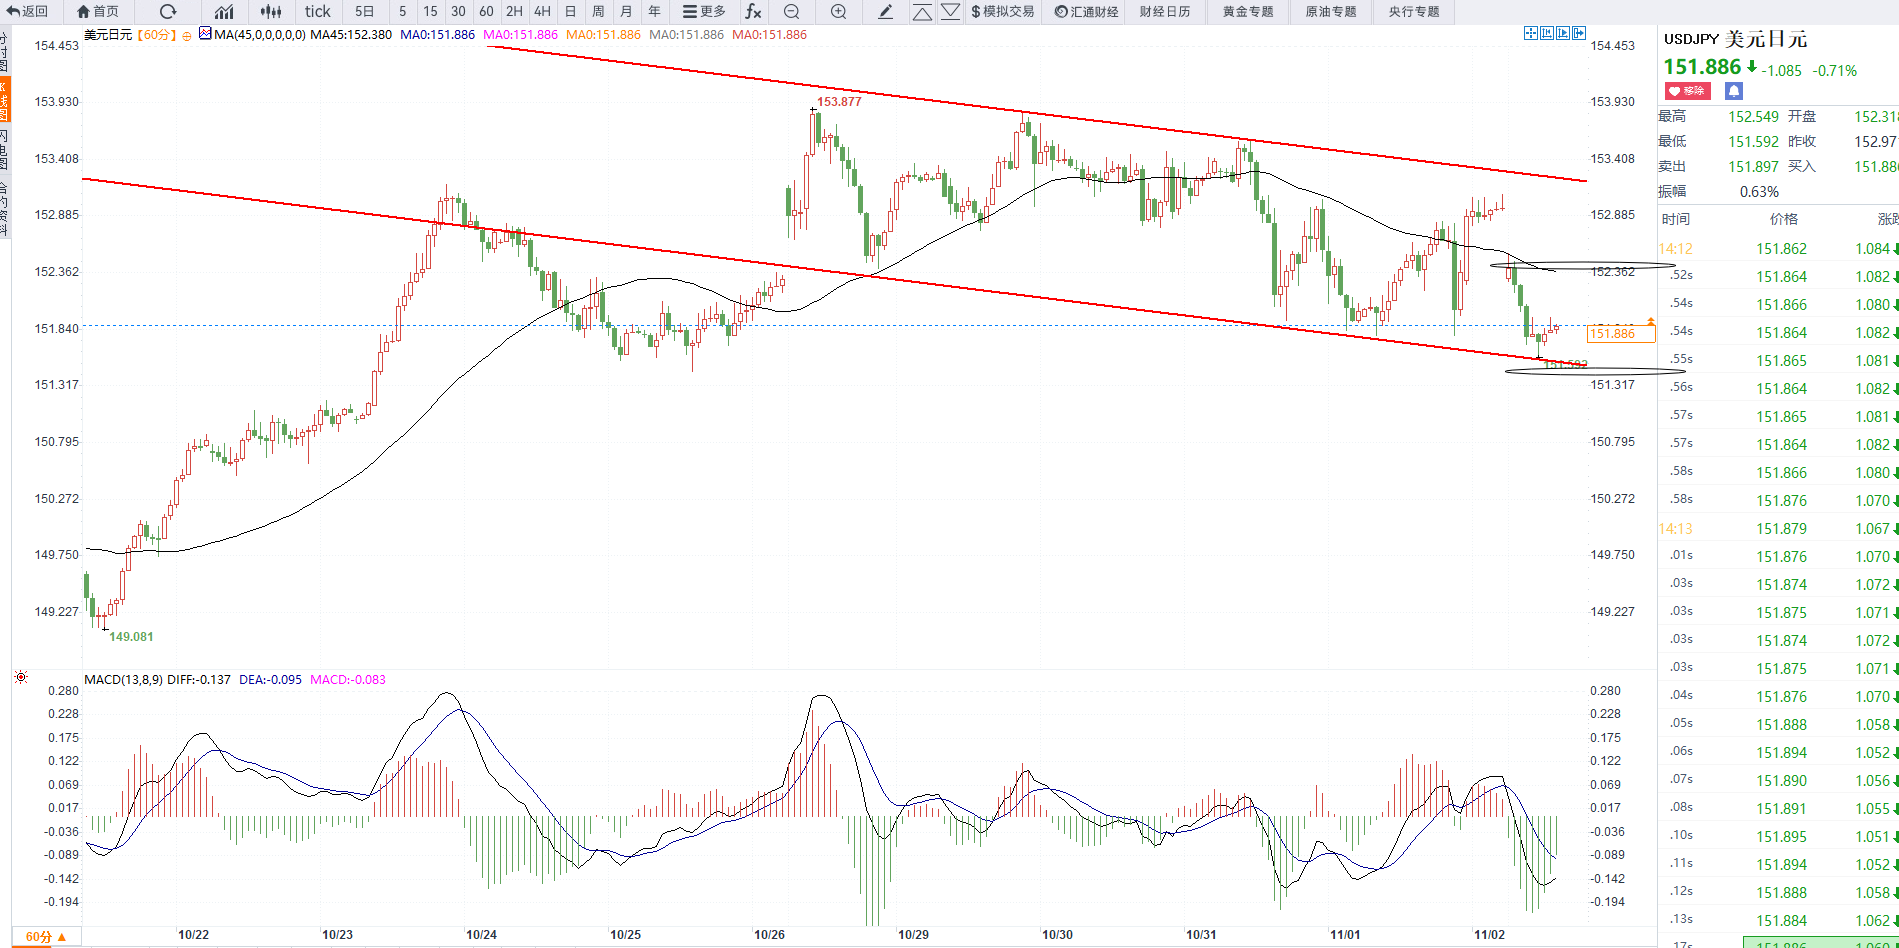
Task: Click the 14:13 time row in tick list
Action: 1778,529
